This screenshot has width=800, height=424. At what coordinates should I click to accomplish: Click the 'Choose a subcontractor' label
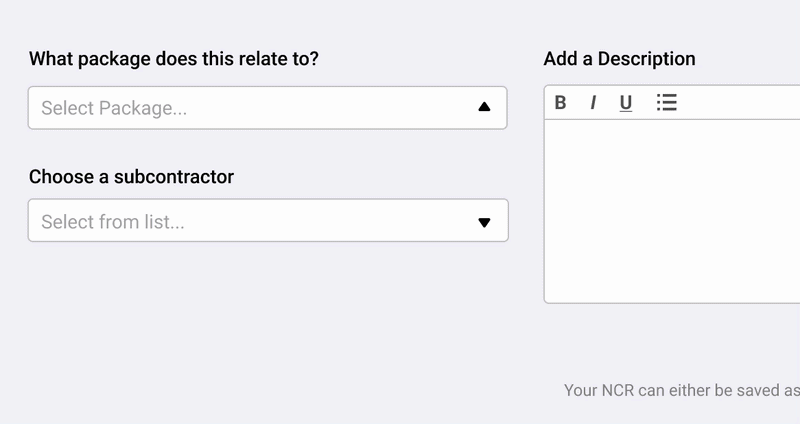pos(131,177)
